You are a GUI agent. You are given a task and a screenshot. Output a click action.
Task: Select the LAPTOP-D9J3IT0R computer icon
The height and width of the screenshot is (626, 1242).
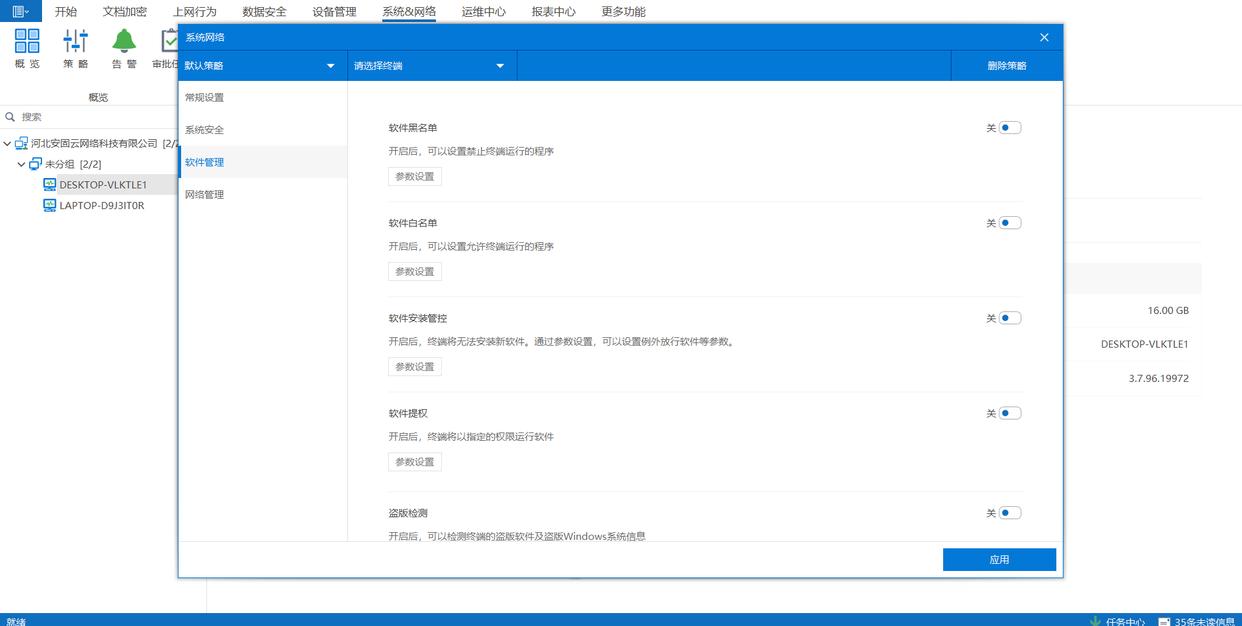pyautogui.click(x=50, y=206)
